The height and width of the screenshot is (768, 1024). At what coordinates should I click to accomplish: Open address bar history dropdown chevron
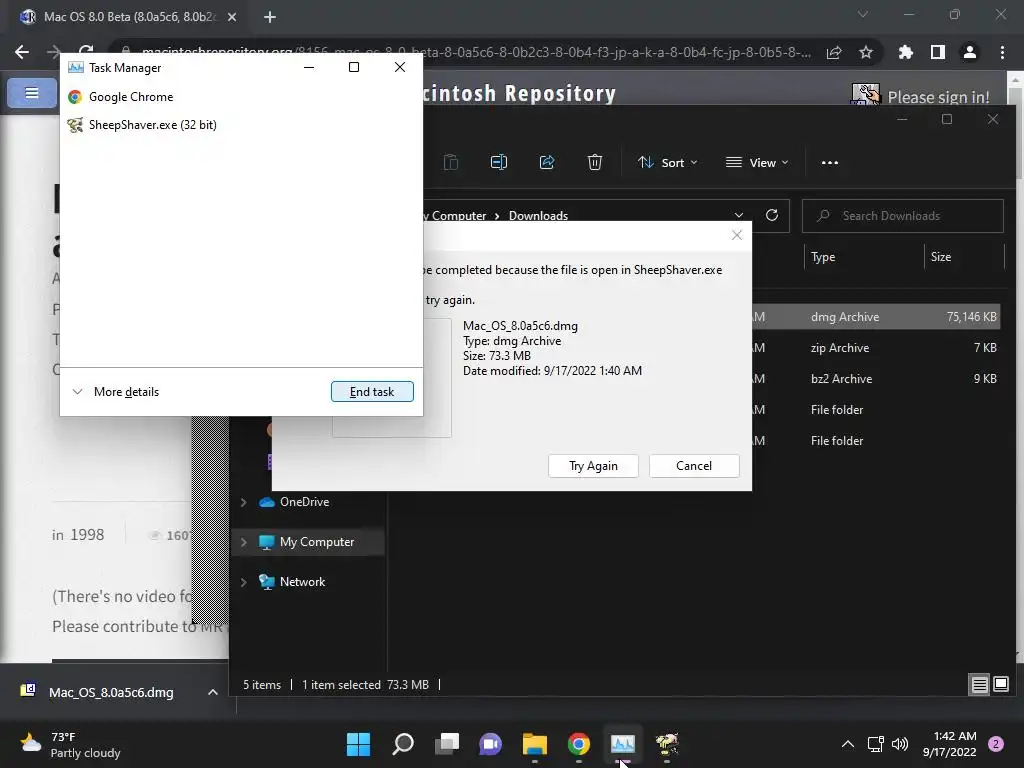[739, 216]
